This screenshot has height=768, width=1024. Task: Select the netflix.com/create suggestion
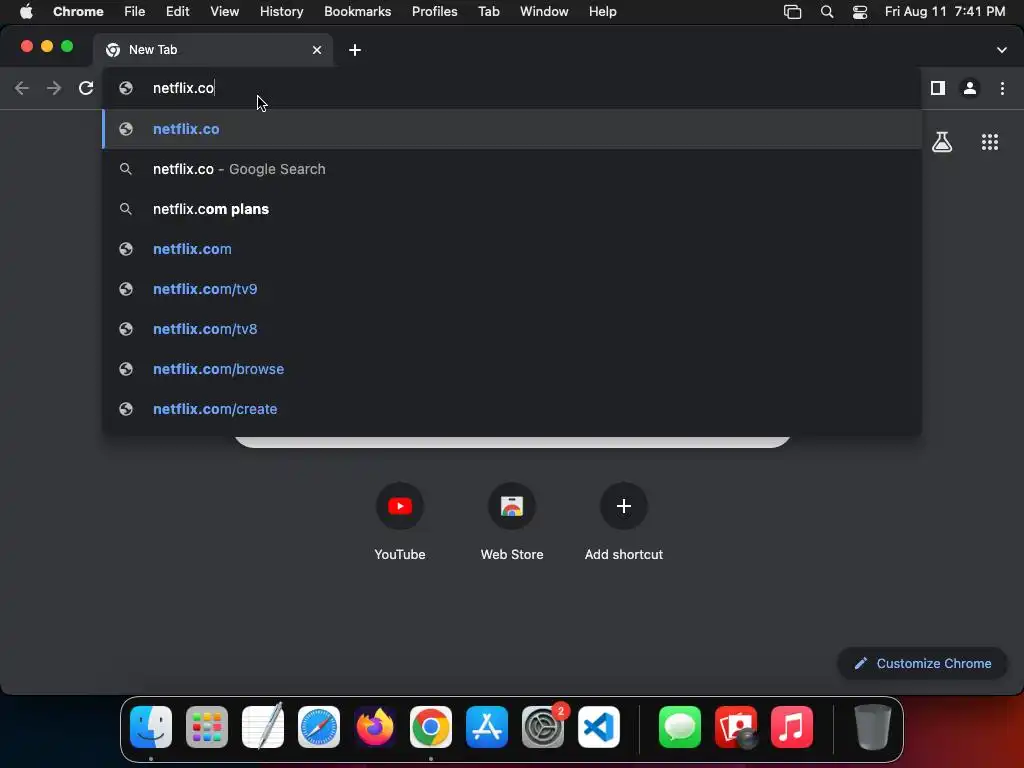(512, 409)
